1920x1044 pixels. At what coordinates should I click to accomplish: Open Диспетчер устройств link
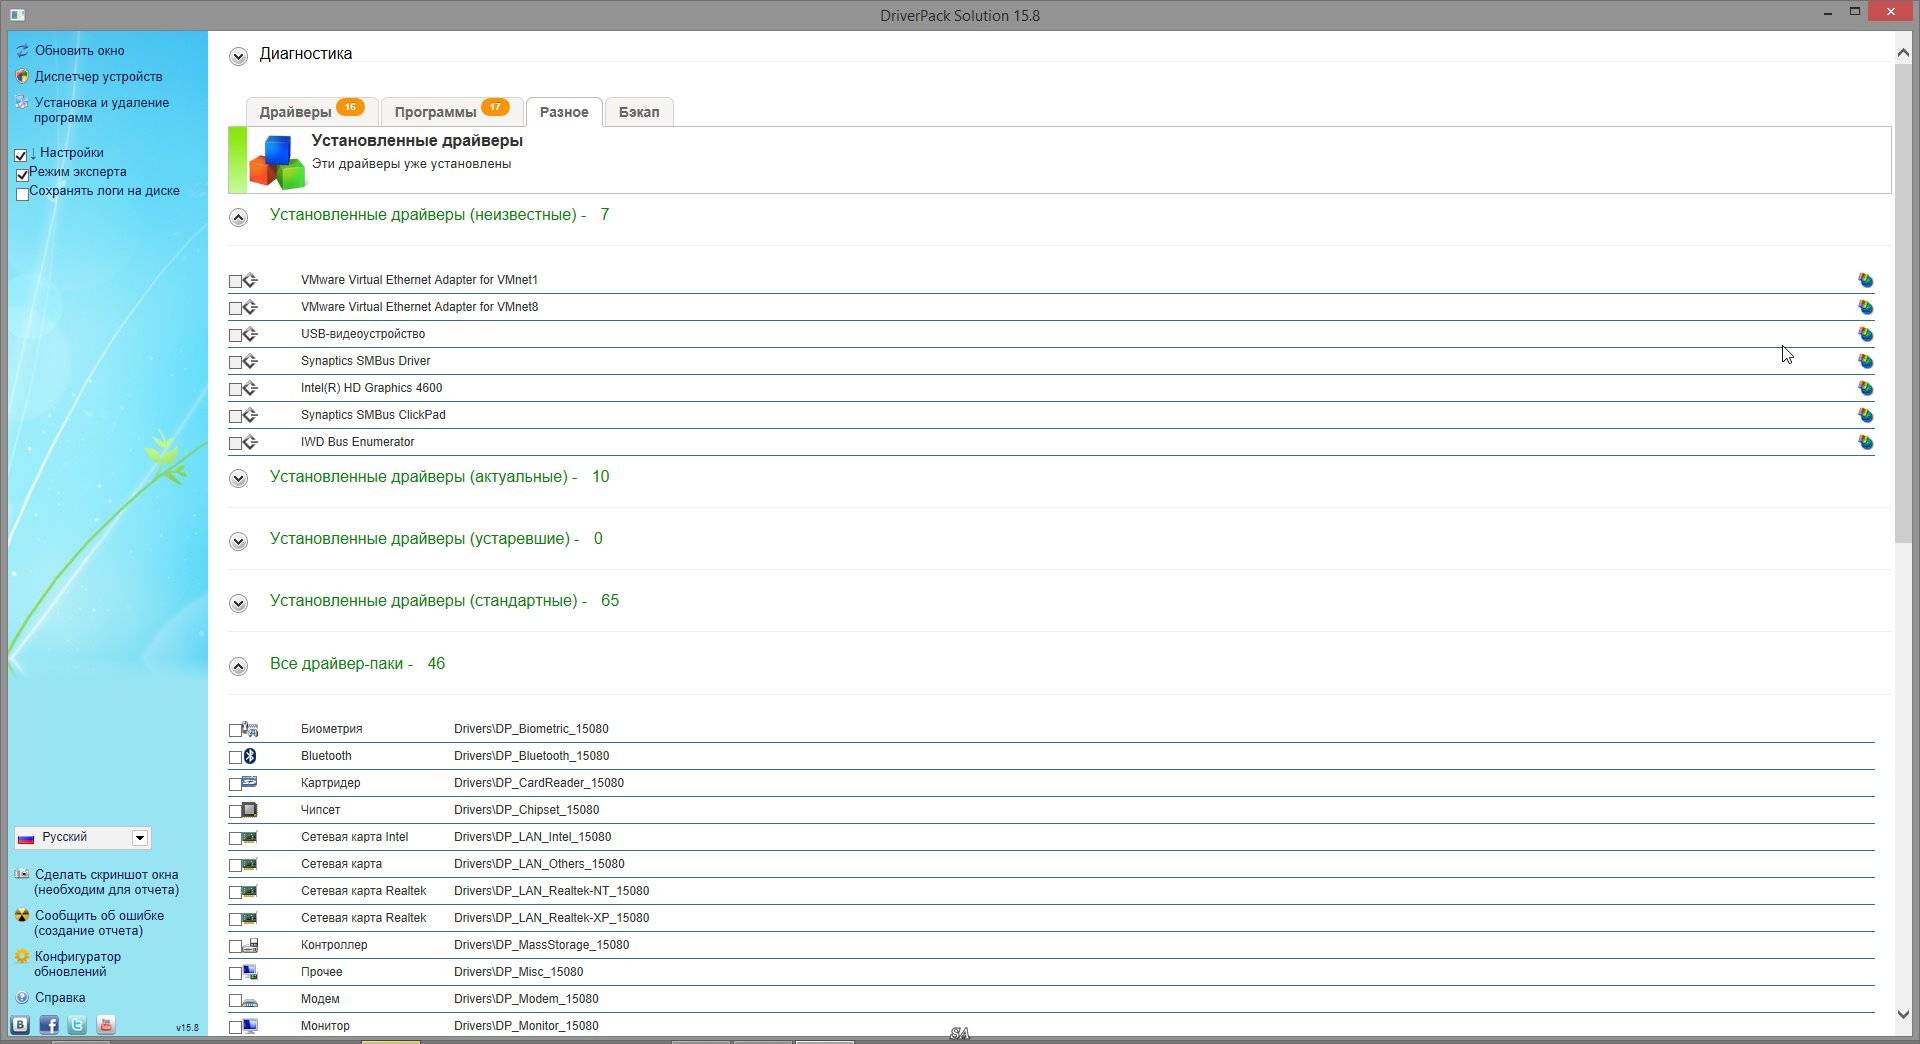(x=98, y=76)
